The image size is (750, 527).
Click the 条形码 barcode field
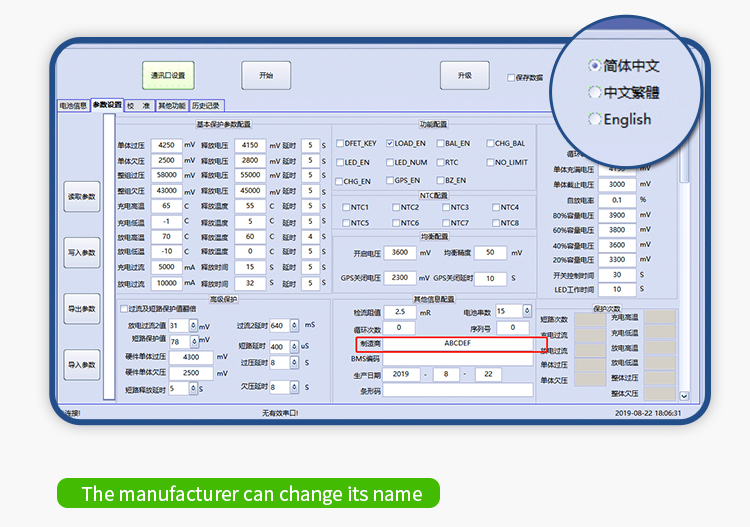click(457, 390)
